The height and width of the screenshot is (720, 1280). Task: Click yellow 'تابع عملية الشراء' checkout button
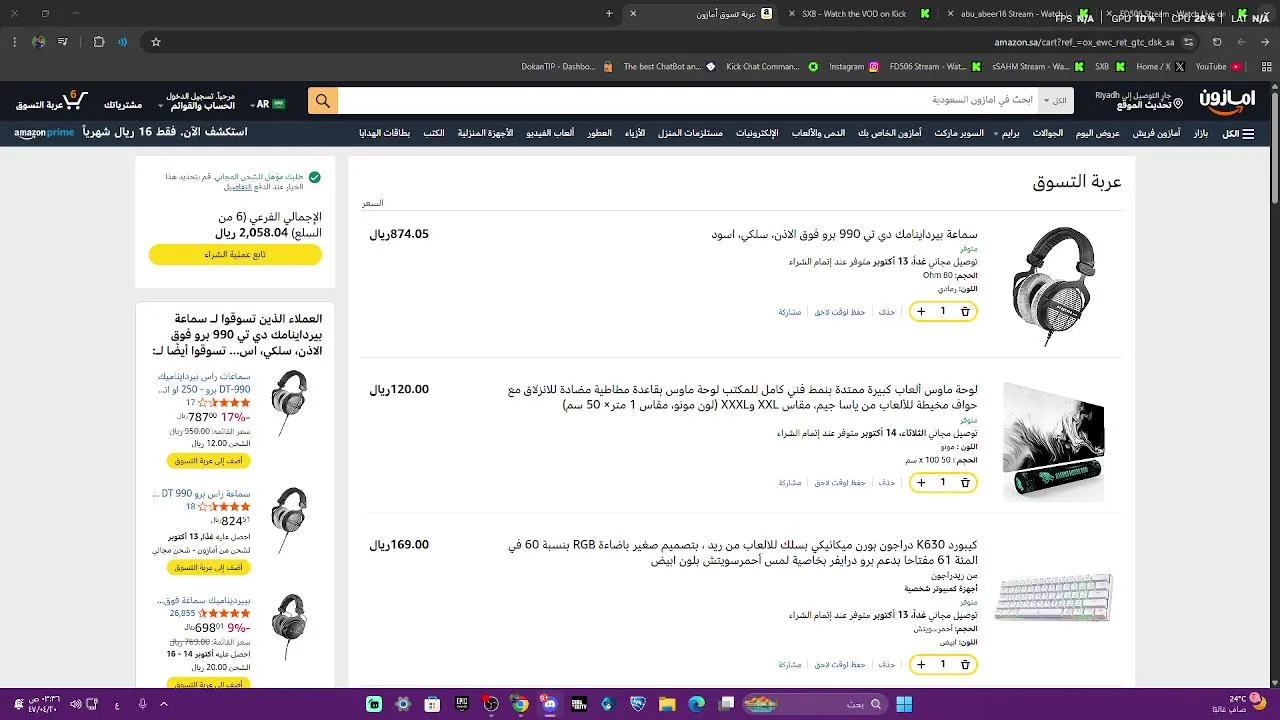tap(235, 254)
